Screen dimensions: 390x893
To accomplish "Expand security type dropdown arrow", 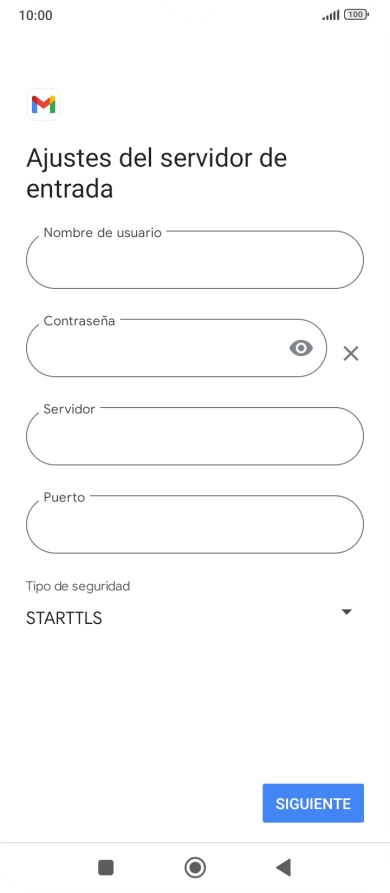I will [x=346, y=612].
